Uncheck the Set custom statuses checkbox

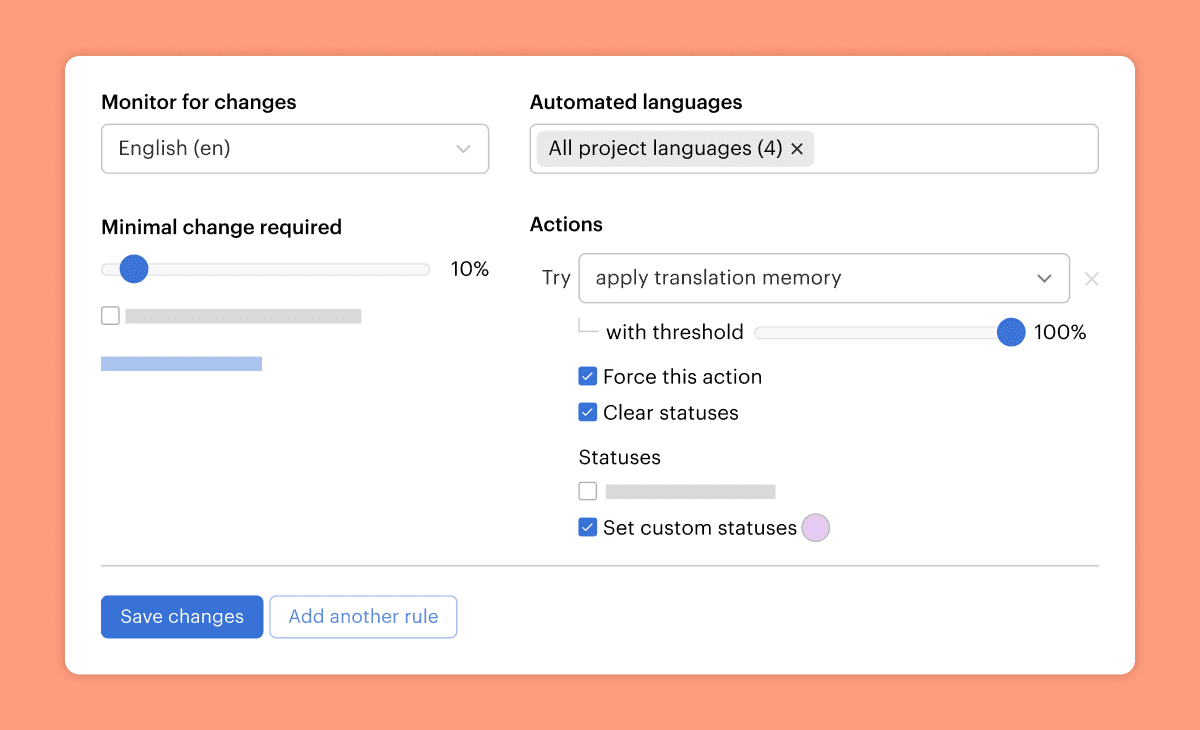coord(588,528)
